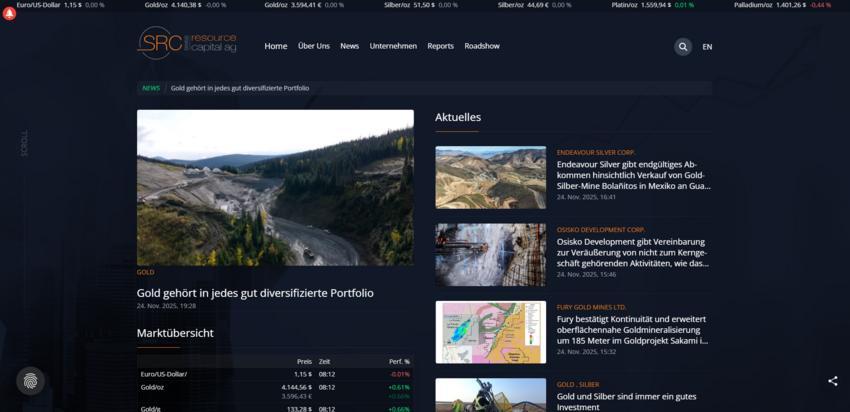The height and width of the screenshot is (412, 850).
Task: Open the search magnifier icon
Action: click(x=683, y=47)
